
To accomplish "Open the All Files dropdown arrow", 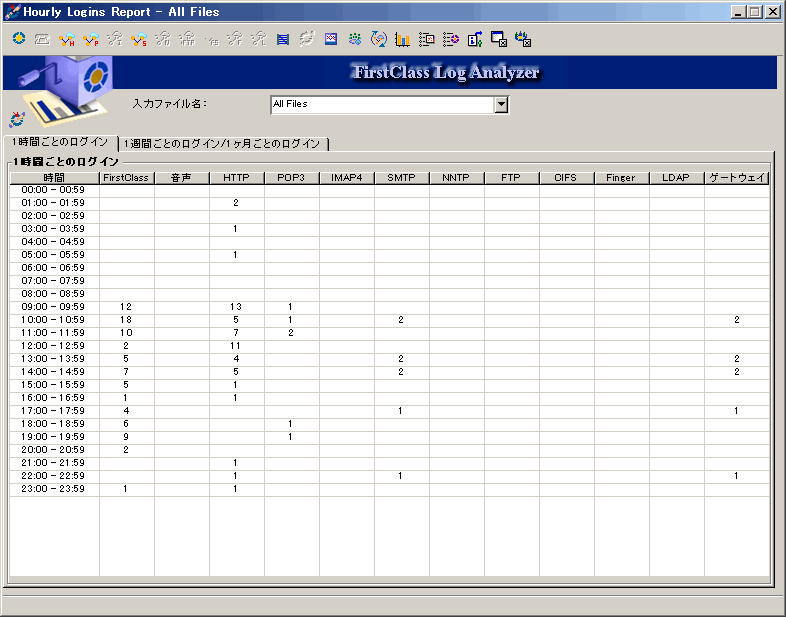I will click(x=502, y=104).
